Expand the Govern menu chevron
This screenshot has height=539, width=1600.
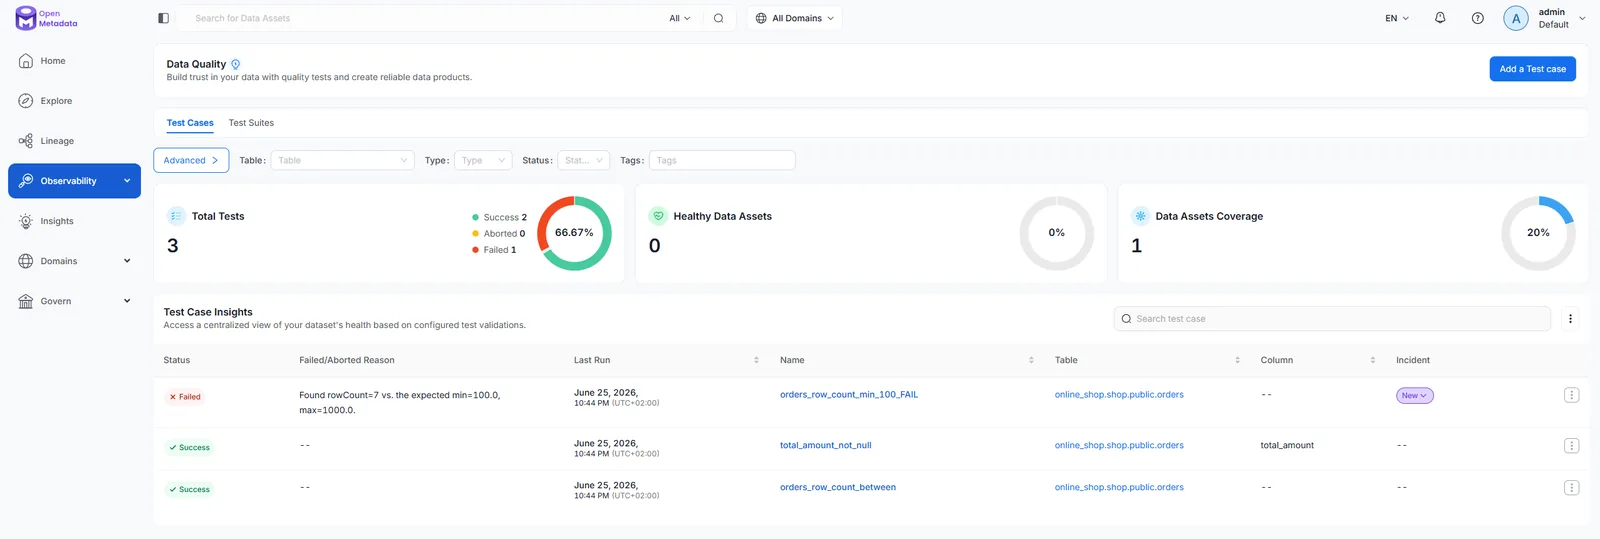127,301
